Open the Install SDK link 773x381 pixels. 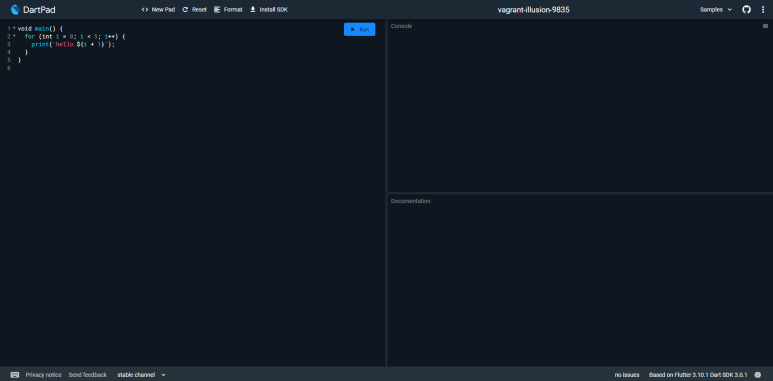click(269, 9)
